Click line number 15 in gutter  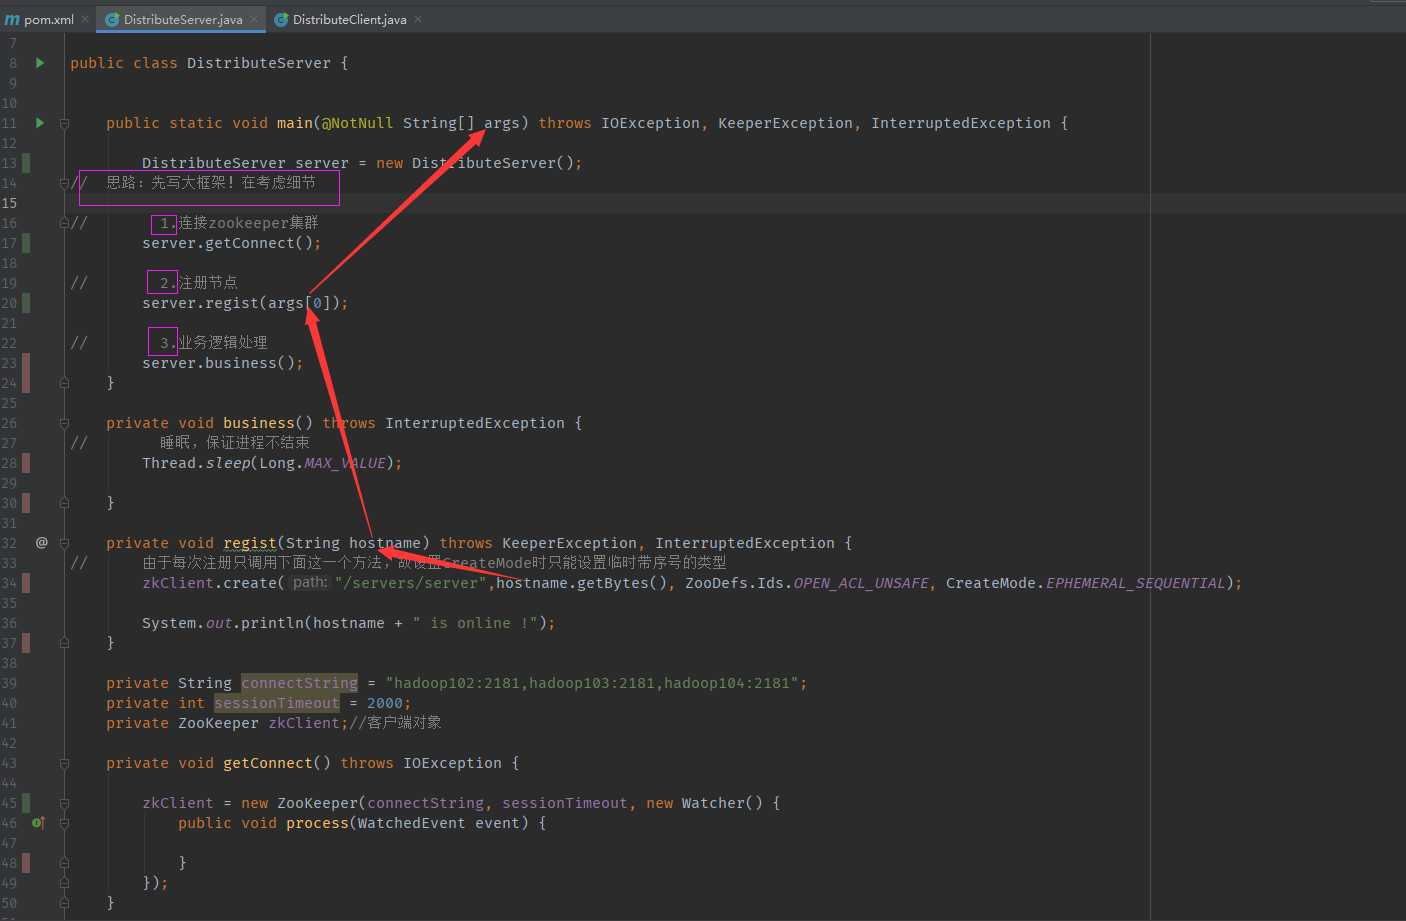pyautogui.click(x=10, y=202)
